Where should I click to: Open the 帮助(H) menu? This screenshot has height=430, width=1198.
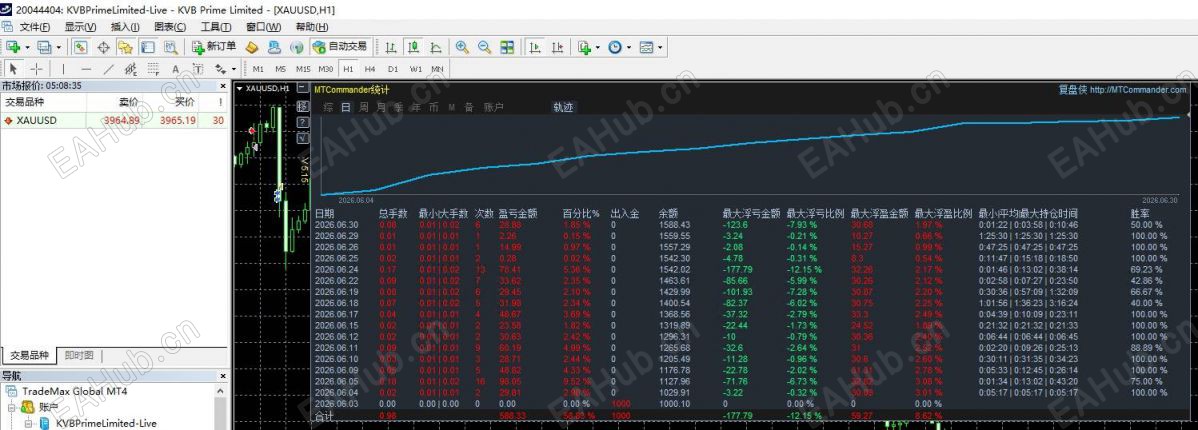point(312,27)
